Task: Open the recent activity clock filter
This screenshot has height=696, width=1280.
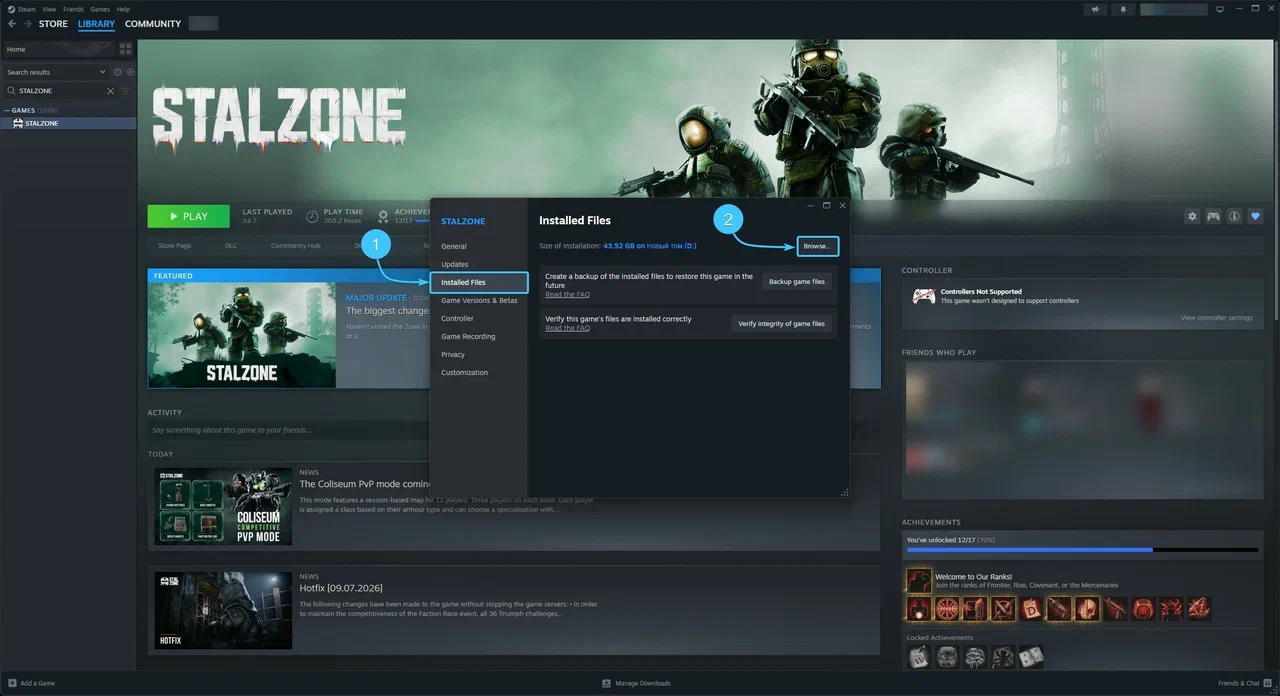Action: [x=117, y=72]
